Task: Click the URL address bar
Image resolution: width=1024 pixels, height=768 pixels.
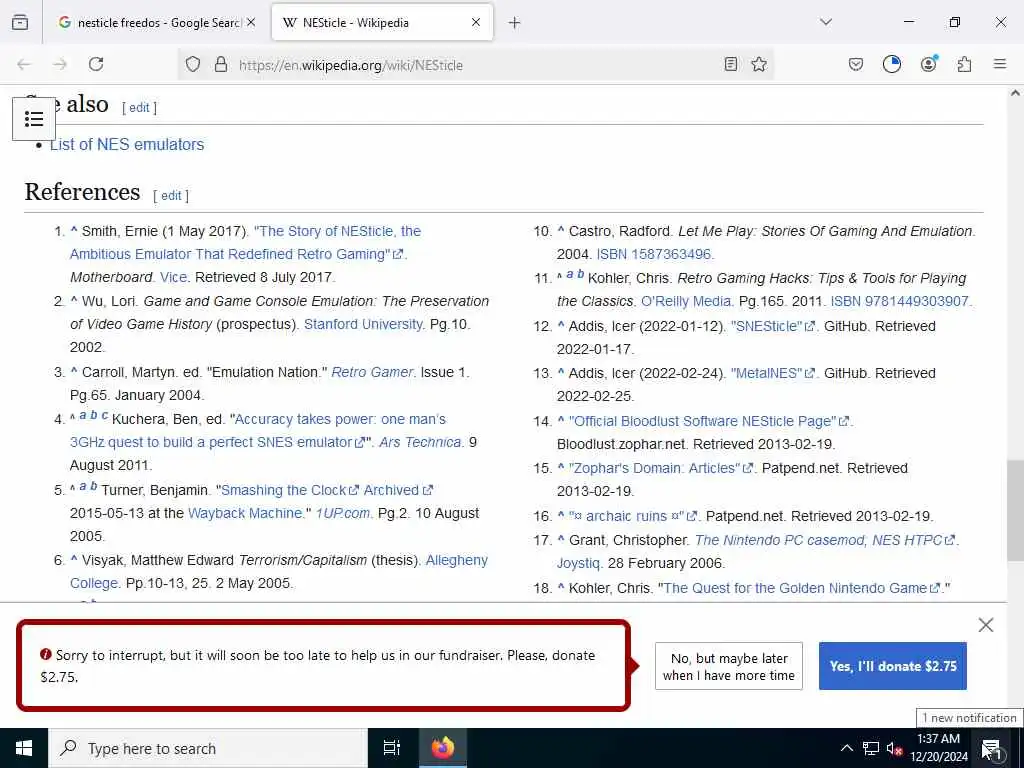Action: click(475, 65)
